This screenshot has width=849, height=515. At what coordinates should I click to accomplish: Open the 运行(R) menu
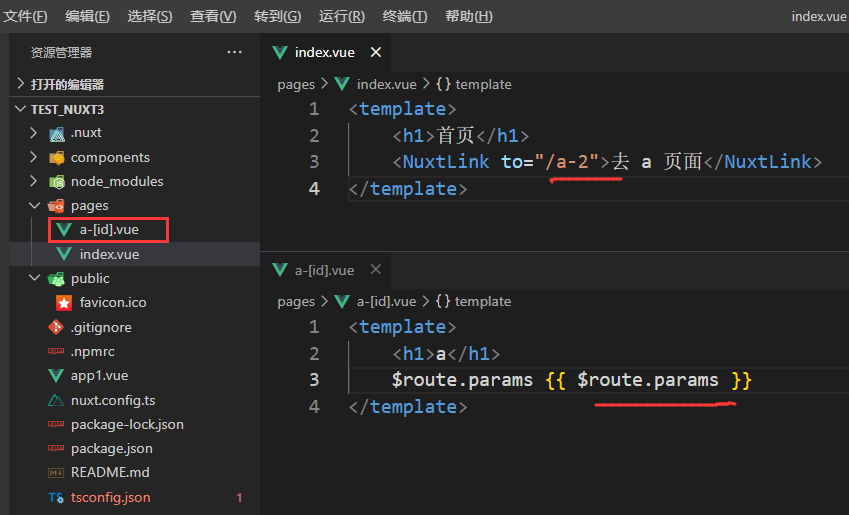pyautogui.click(x=342, y=16)
